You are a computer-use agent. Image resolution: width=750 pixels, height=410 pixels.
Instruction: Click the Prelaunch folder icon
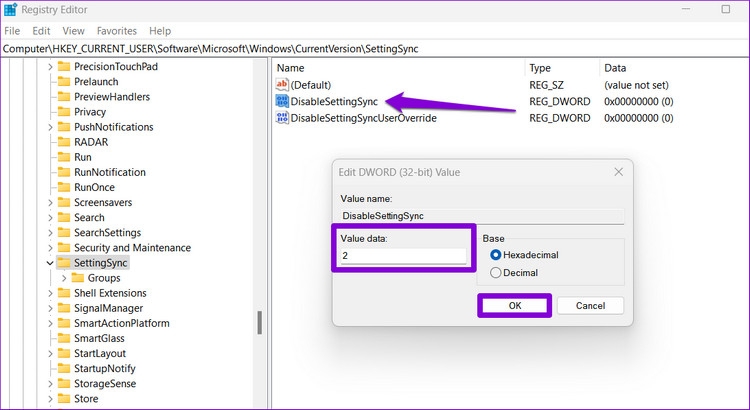[x=64, y=81]
